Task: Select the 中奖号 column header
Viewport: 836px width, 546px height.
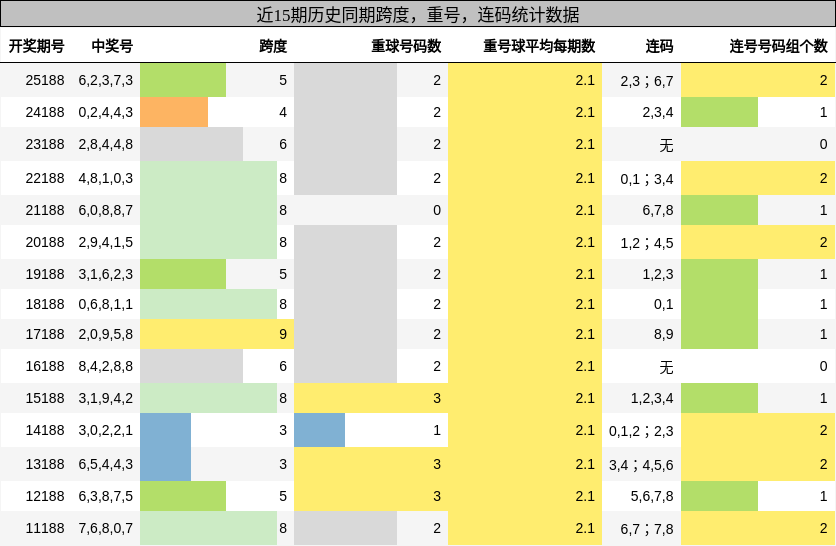Action: [x=112, y=46]
